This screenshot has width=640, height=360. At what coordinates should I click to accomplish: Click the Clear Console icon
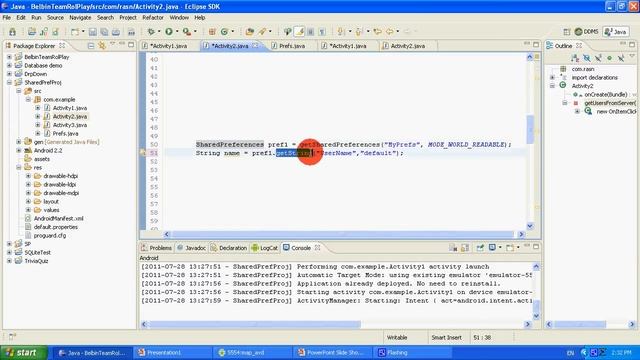pyautogui.click(x=453, y=247)
